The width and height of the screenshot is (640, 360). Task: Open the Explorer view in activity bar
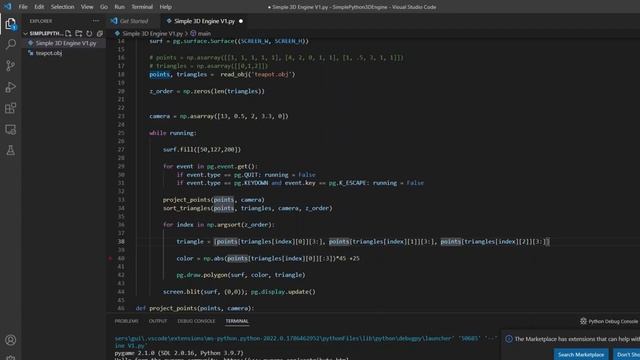11,24
